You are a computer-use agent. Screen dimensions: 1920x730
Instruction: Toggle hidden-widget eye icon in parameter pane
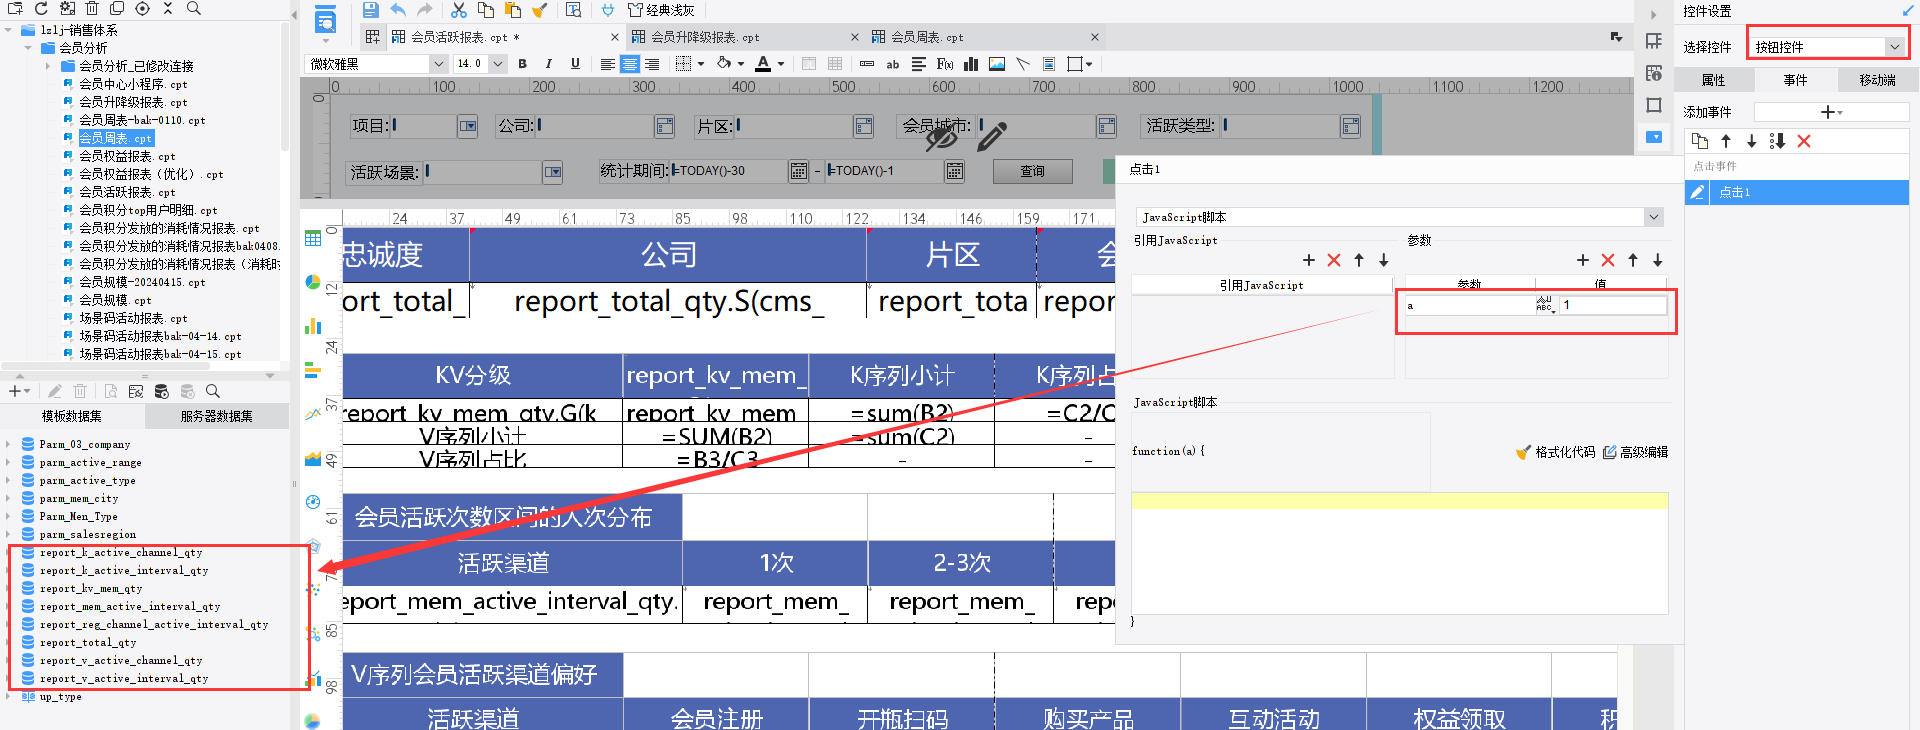(941, 139)
